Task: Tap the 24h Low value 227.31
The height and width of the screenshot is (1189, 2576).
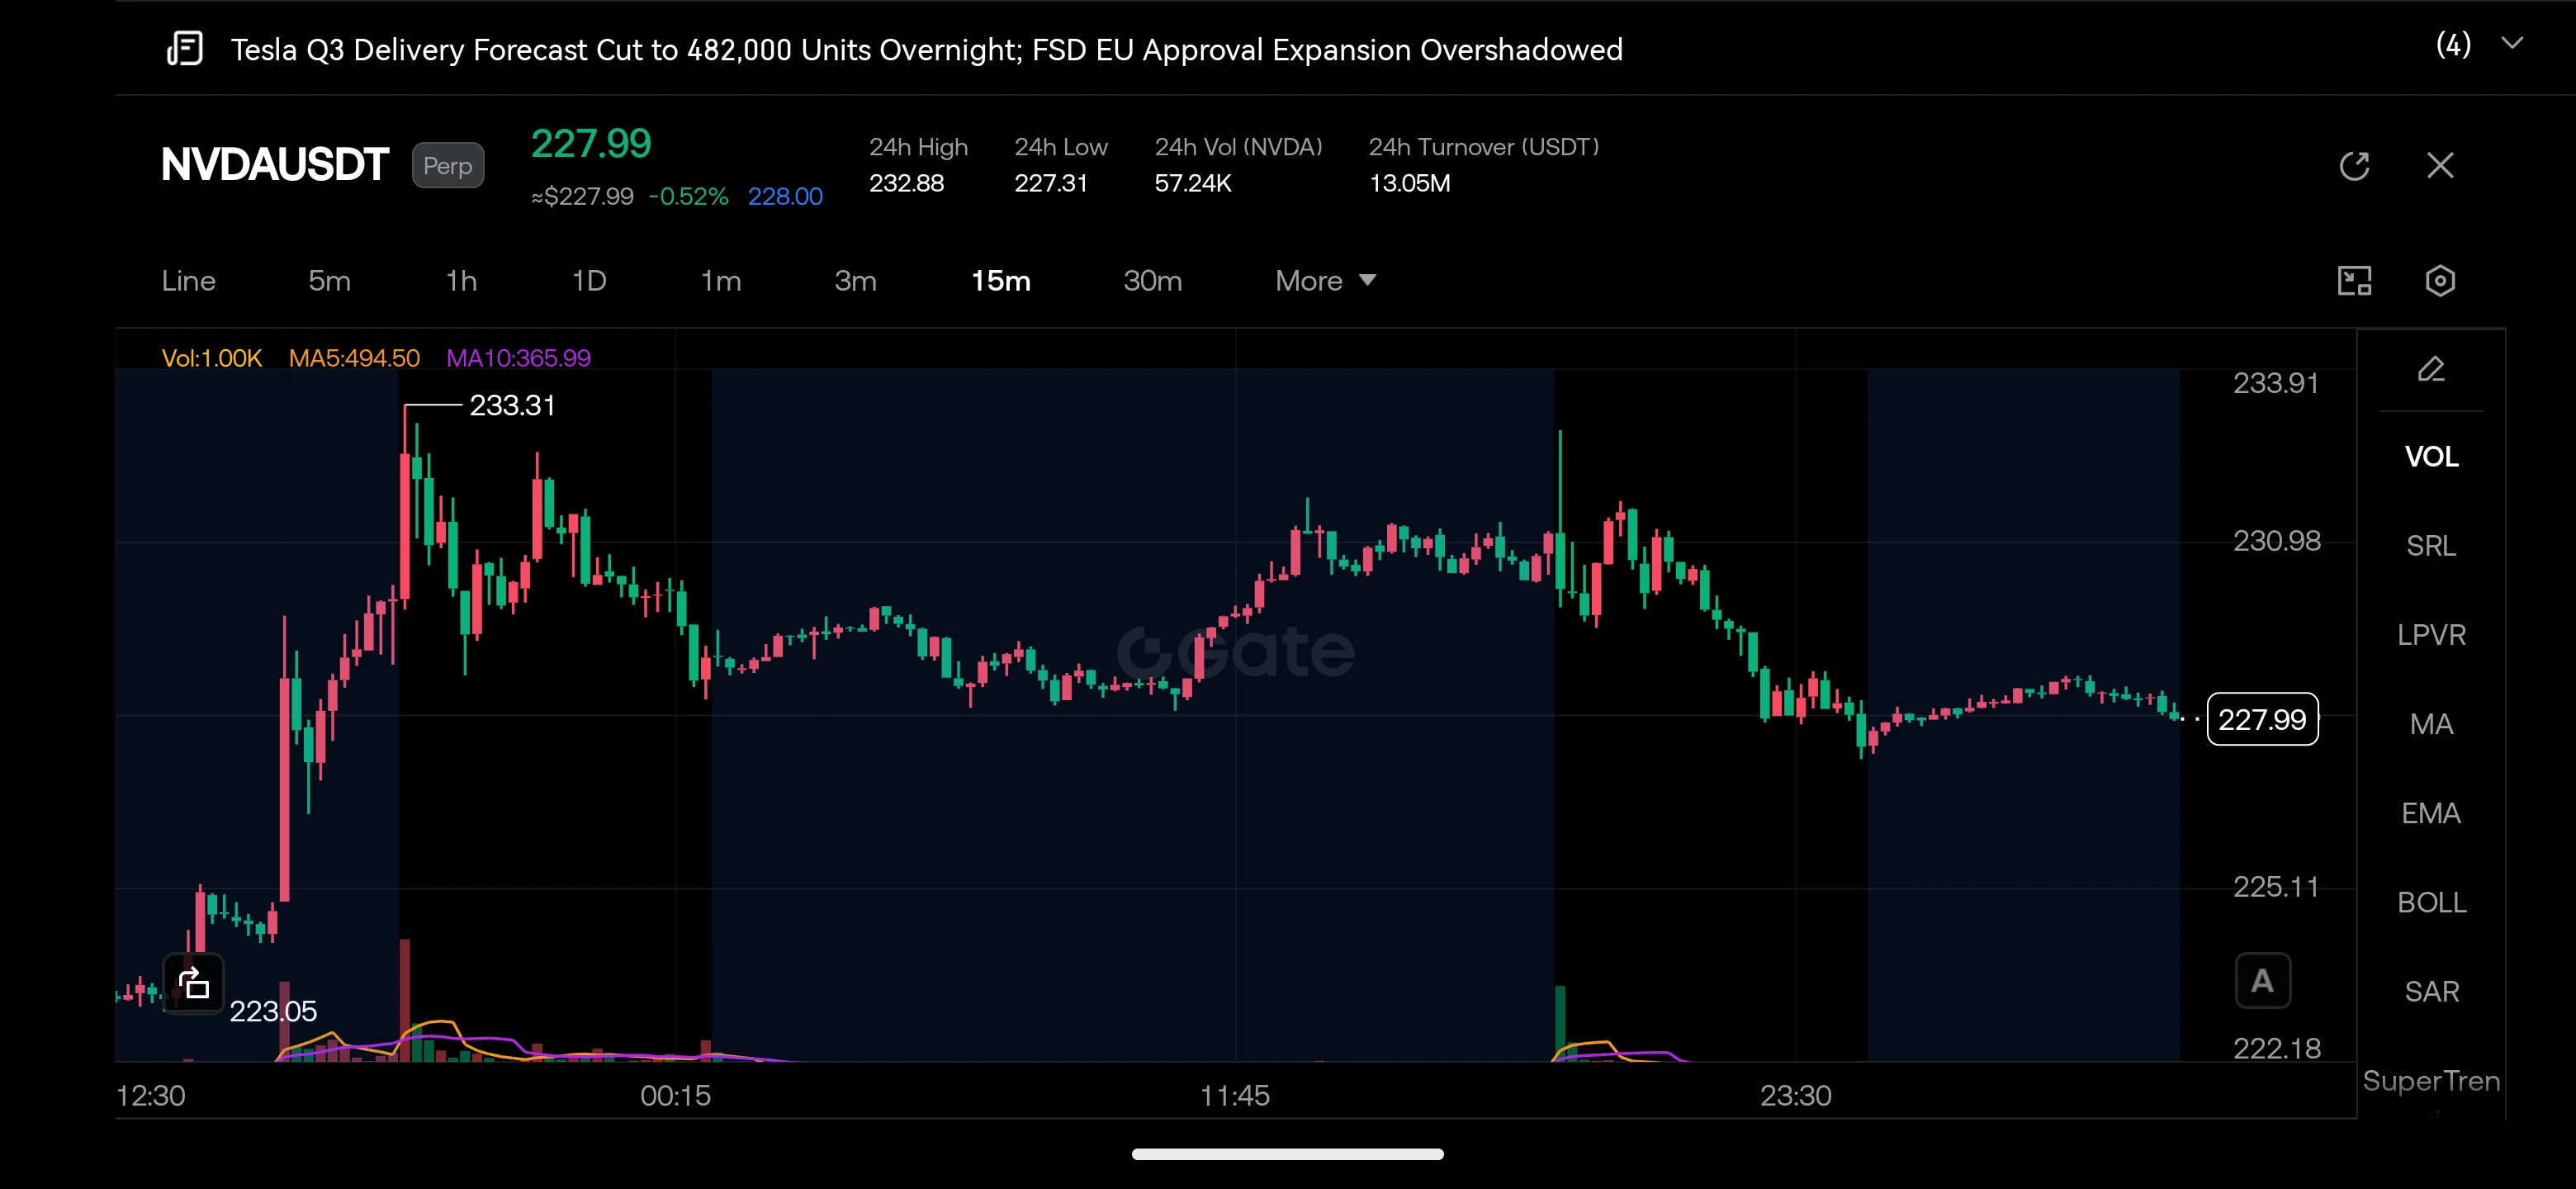Action: pos(1050,183)
